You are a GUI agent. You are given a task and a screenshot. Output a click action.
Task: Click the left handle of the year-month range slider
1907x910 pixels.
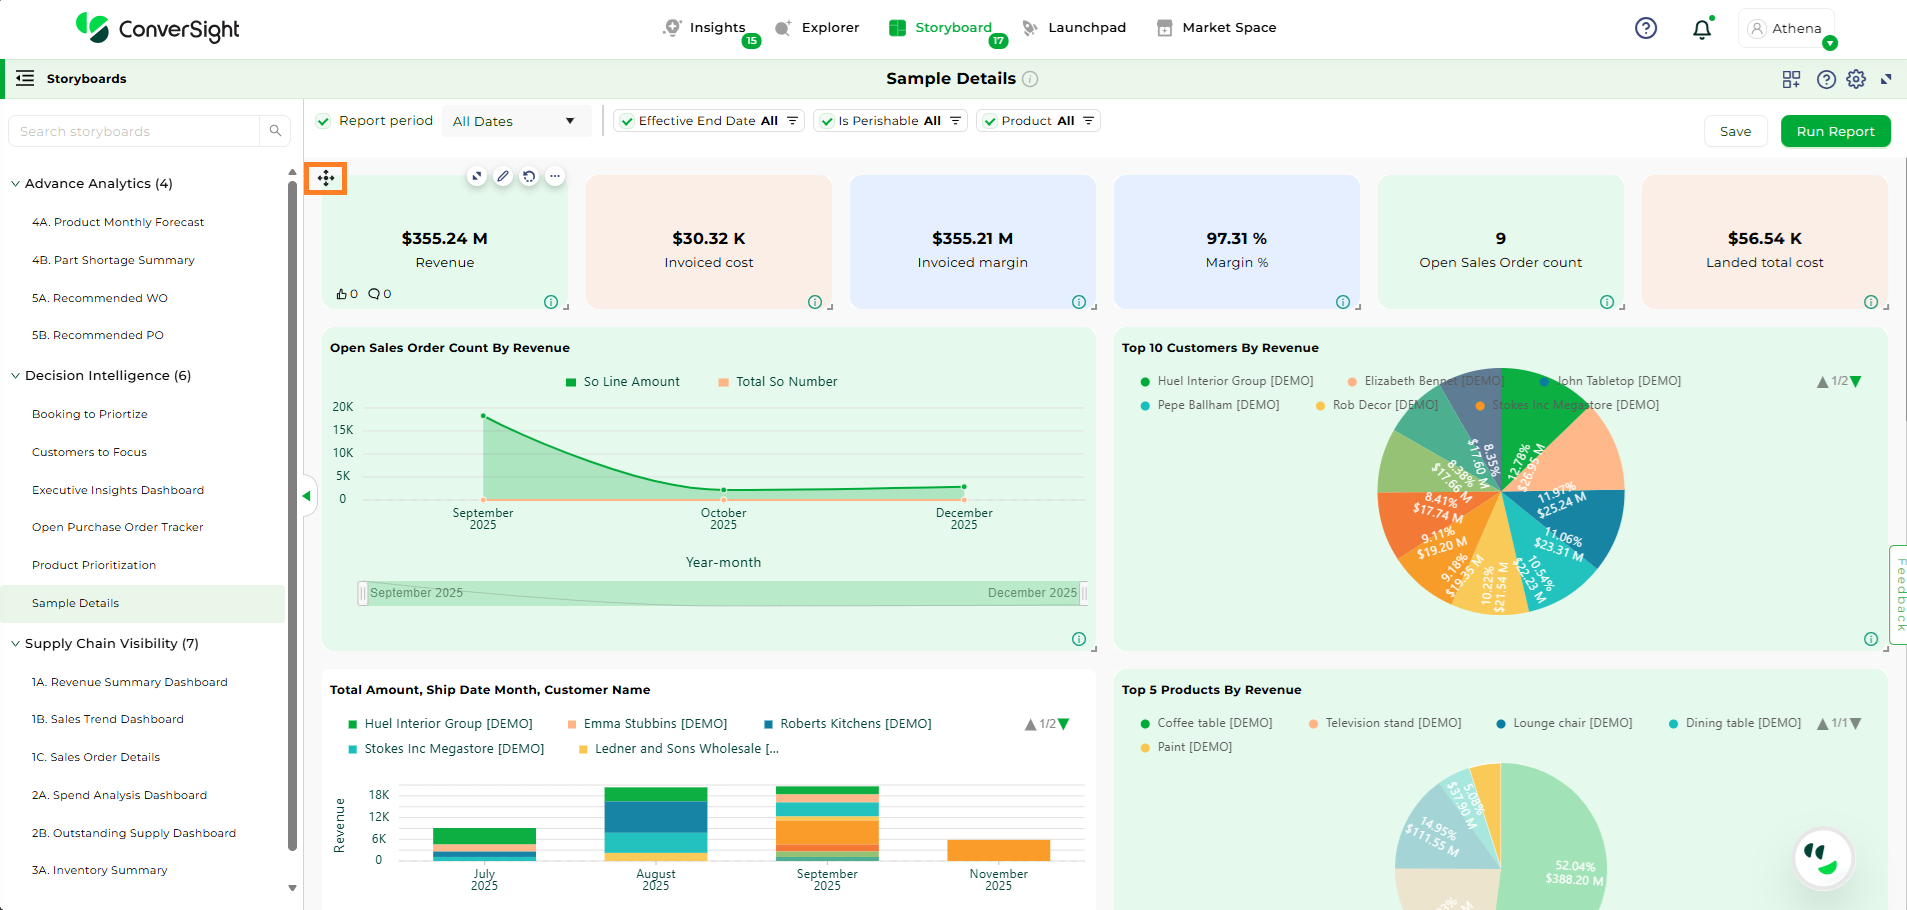[x=363, y=593]
